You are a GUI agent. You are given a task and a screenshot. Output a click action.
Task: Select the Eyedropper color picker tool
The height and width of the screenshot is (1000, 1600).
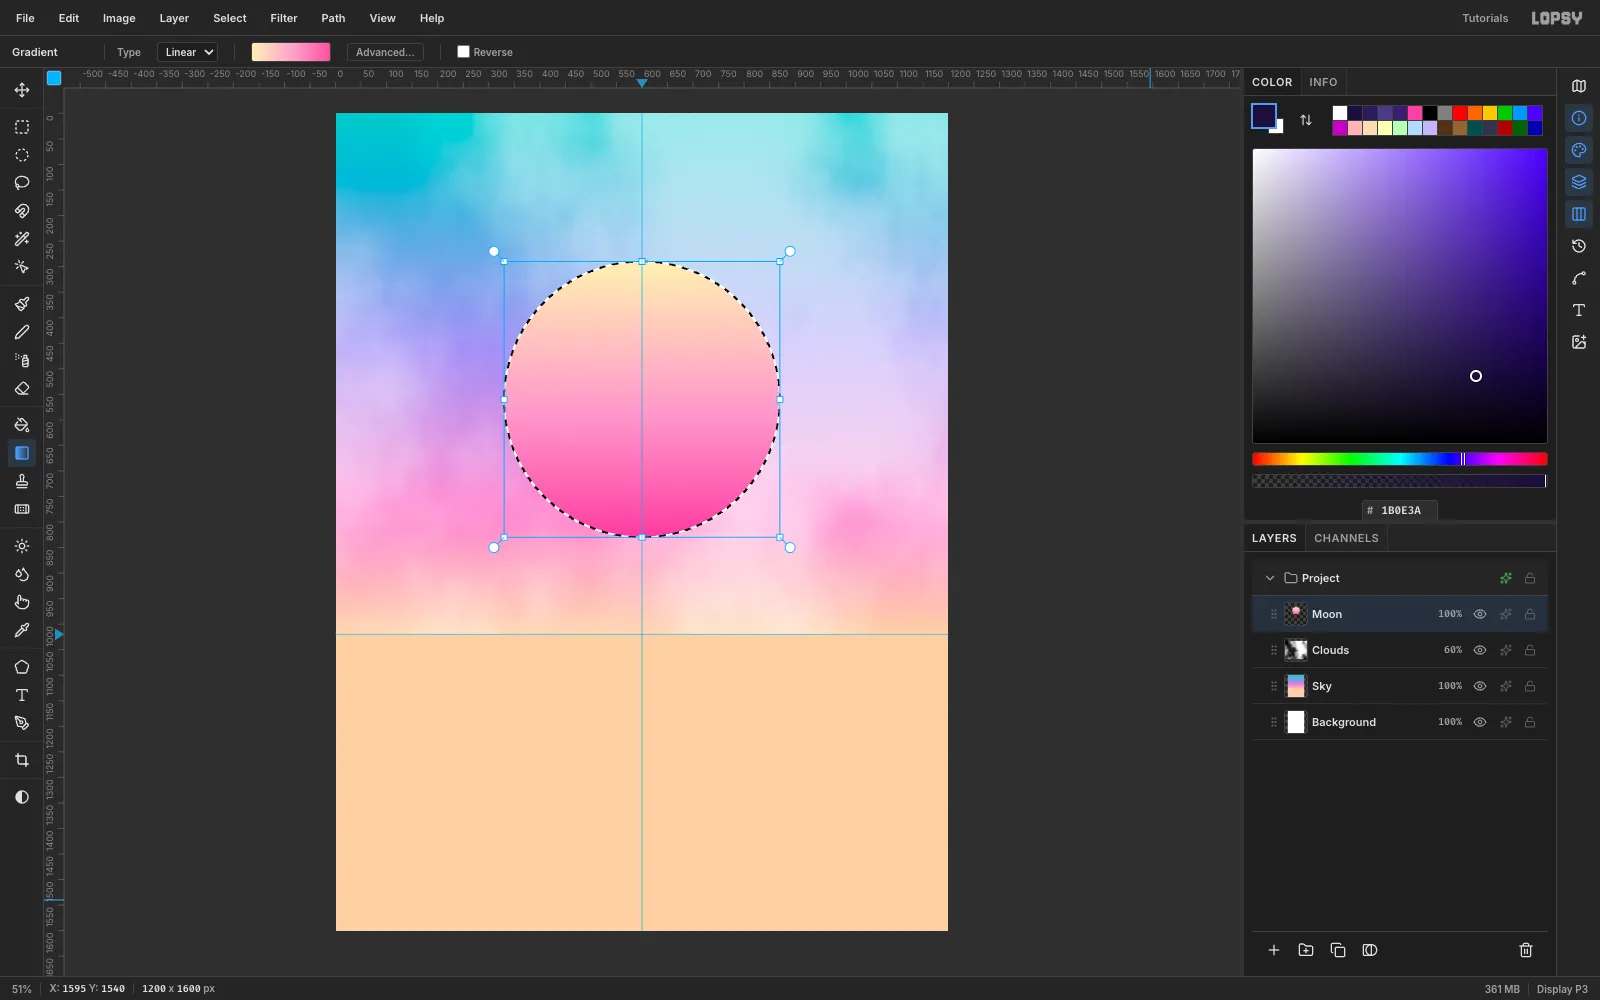coord(22,630)
